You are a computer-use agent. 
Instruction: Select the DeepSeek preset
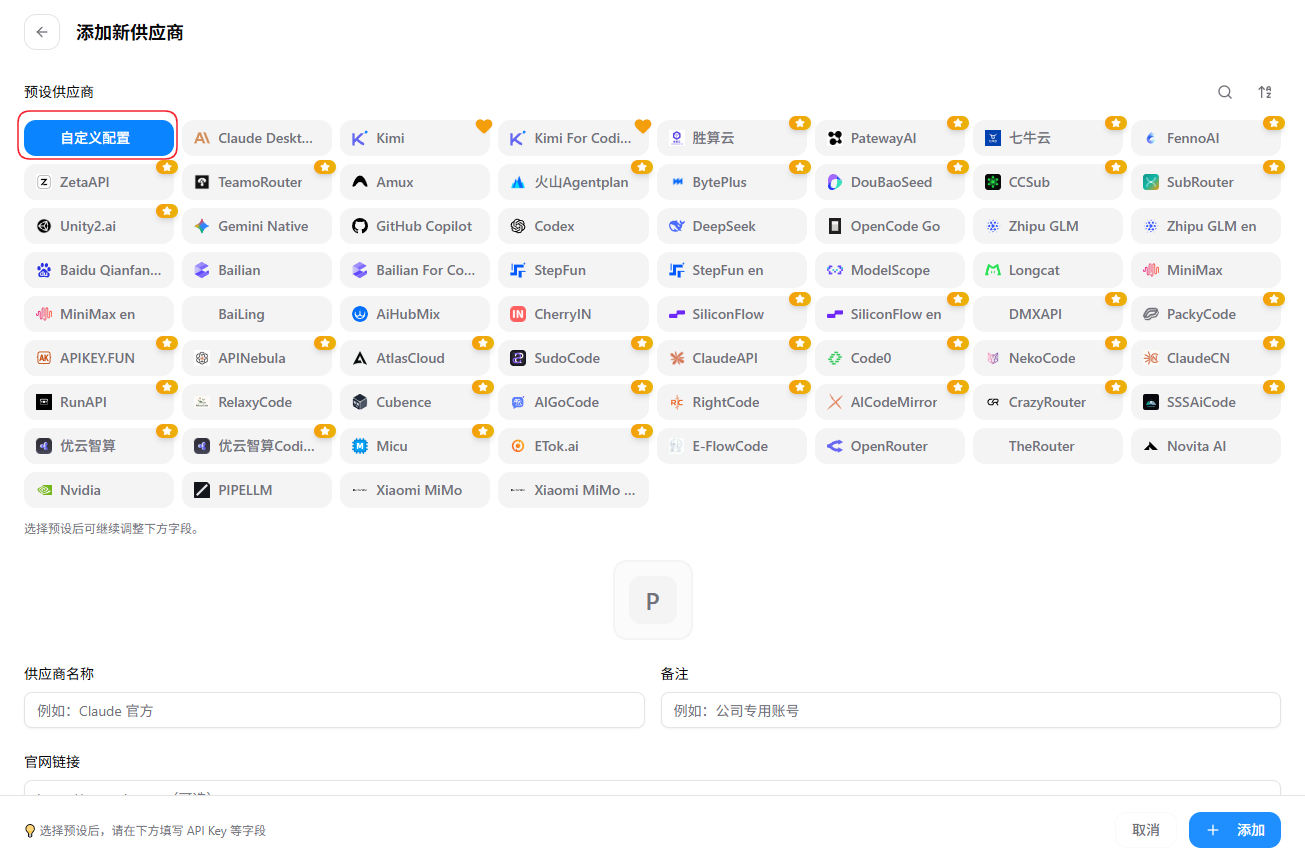[x=732, y=226]
